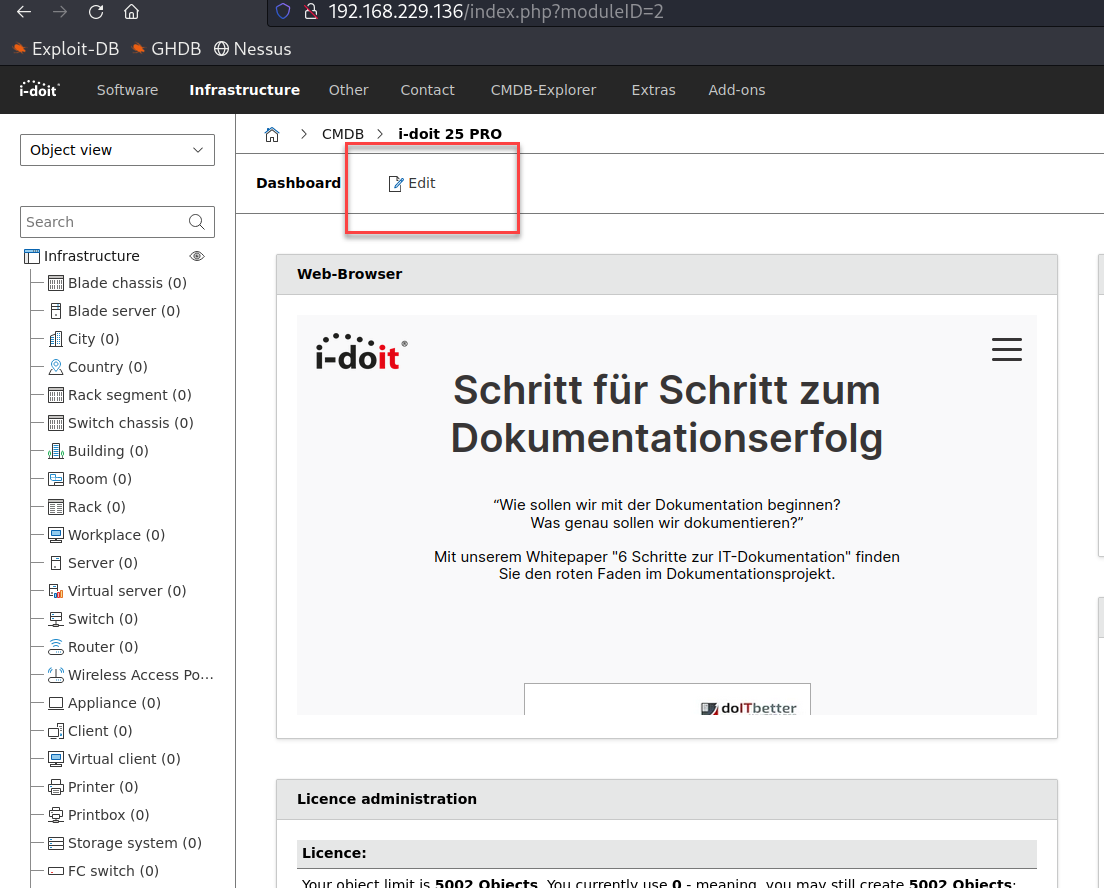The height and width of the screenshot is (888, 1104).
Task: Click the Licence administration widget header
Action: 667,799
